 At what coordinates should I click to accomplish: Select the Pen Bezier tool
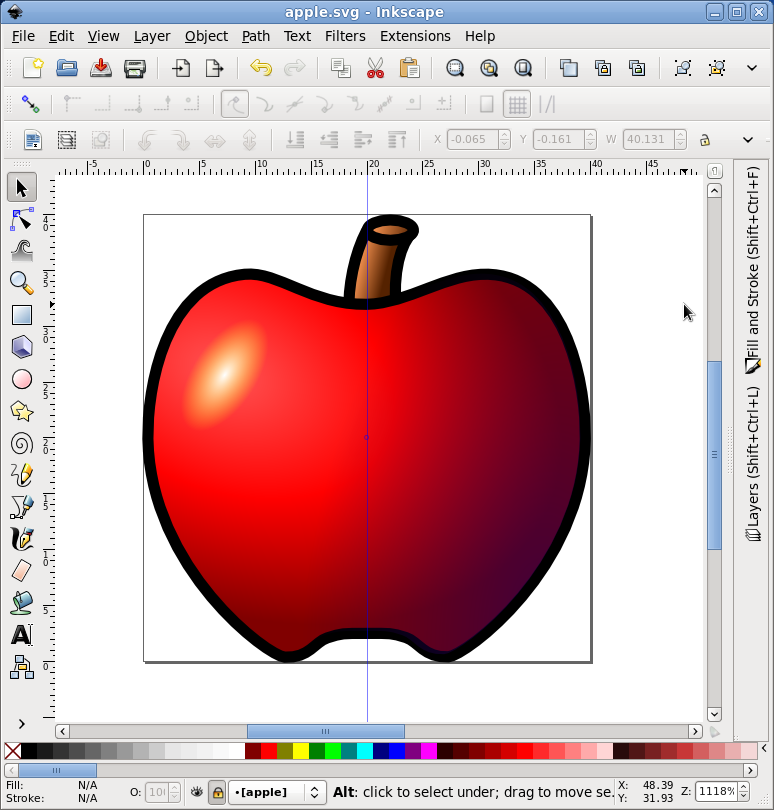click(21, 507)
